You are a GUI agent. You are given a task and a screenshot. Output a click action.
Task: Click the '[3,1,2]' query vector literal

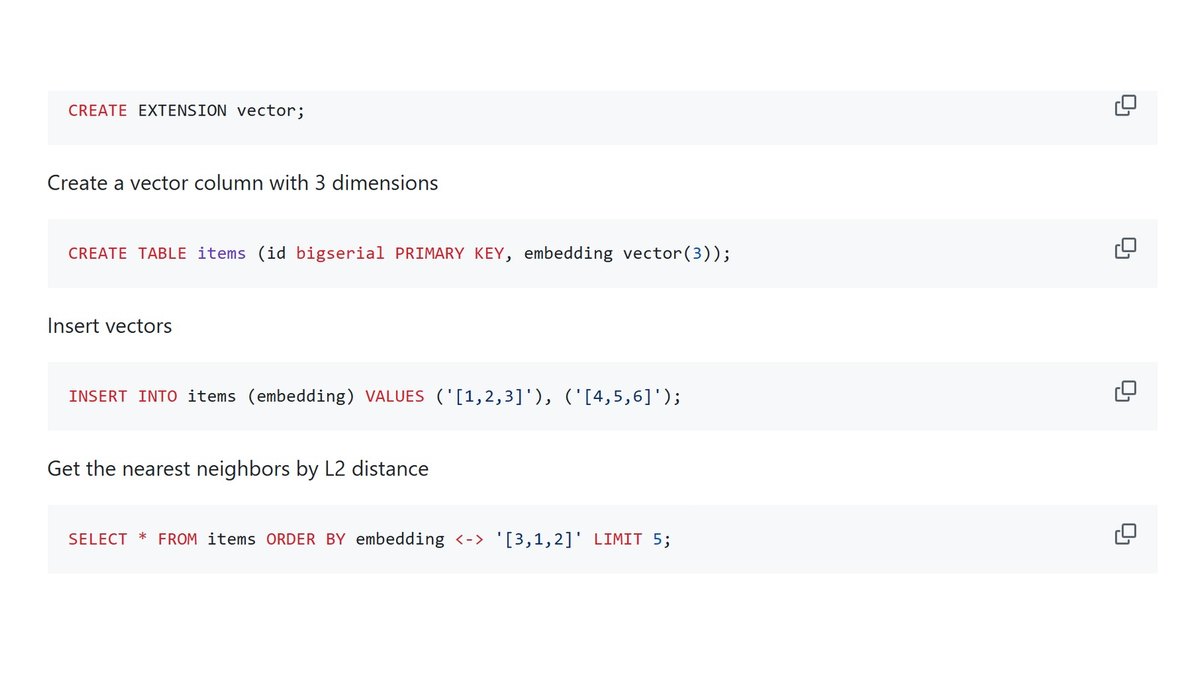pyautogui.click(x=539, y=539)
